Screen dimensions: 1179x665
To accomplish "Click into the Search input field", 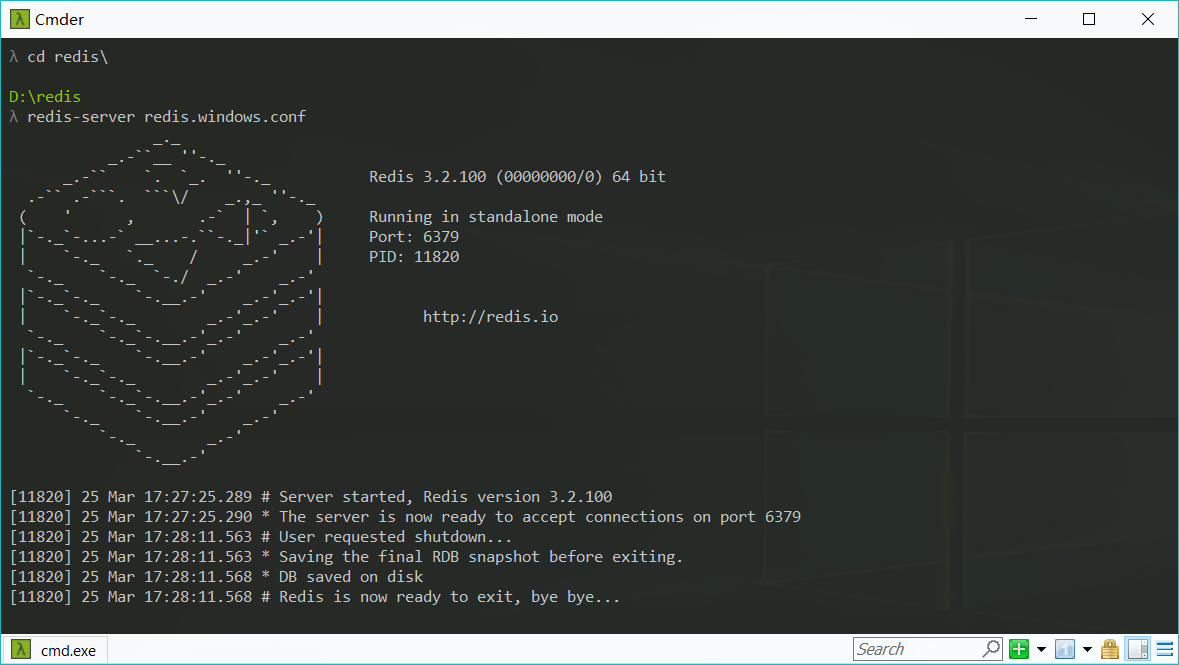I will tap(917, 648).
